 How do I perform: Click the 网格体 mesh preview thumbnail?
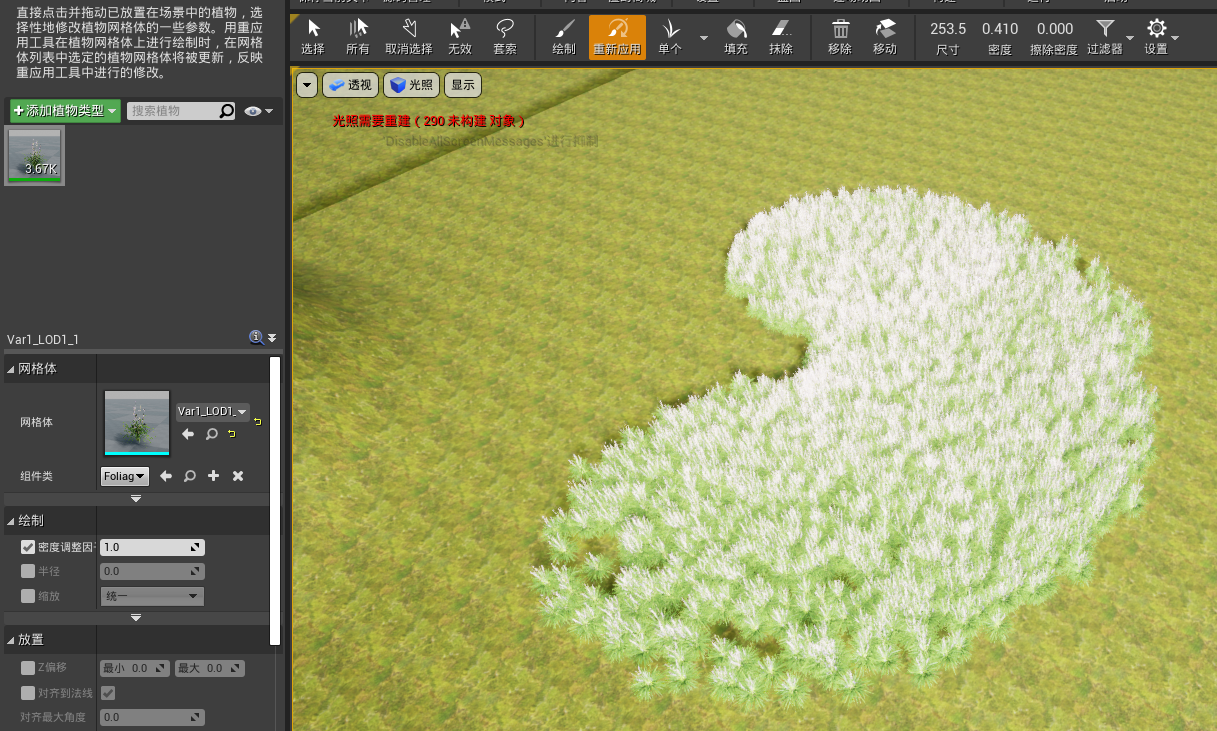tap(137, 423)
